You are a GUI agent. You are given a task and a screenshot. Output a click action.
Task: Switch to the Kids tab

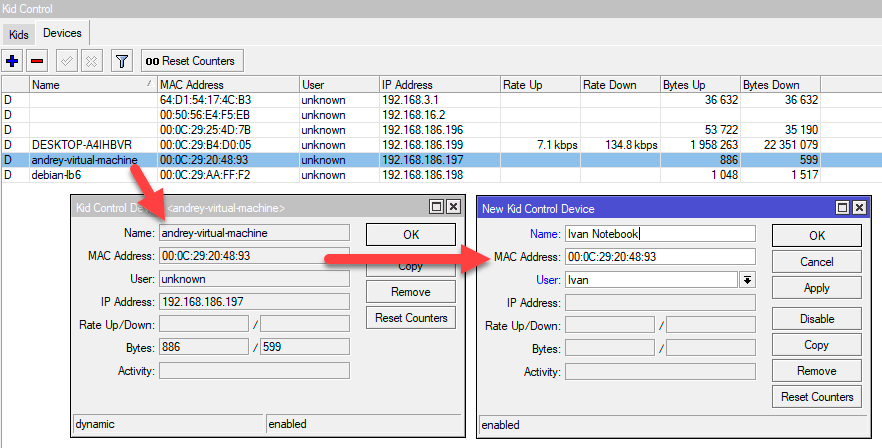(19, 34)
